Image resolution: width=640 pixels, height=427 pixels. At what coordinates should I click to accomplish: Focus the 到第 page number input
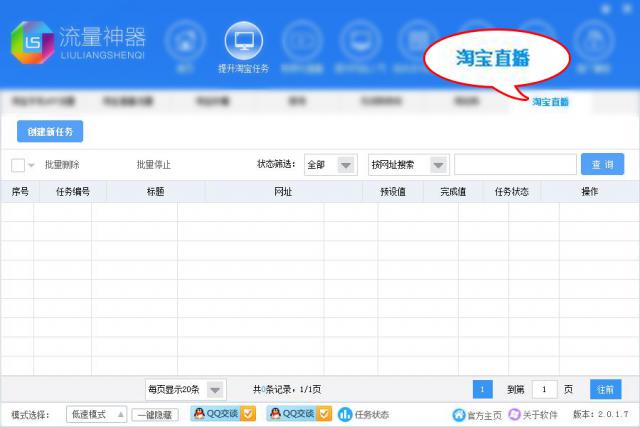click(544, 389)
